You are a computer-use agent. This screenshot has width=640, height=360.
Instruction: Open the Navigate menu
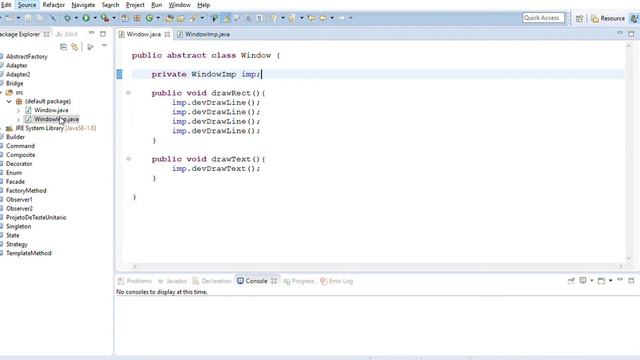pyautogui.click(x=83, y=5)
